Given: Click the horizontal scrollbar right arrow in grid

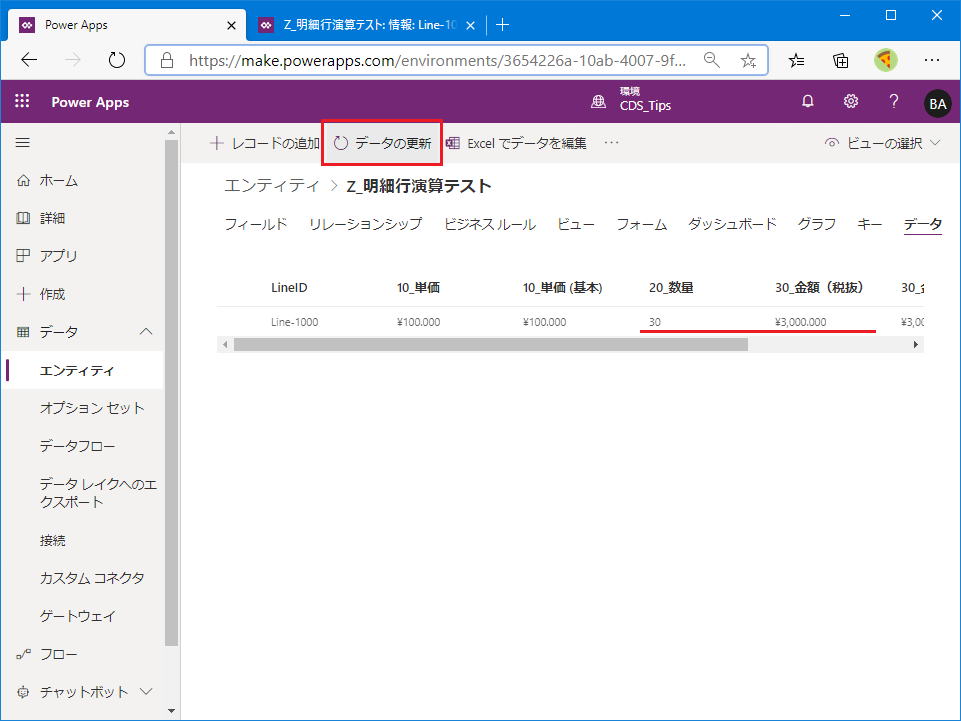Looking at the screenshot, I should point(916,345).
